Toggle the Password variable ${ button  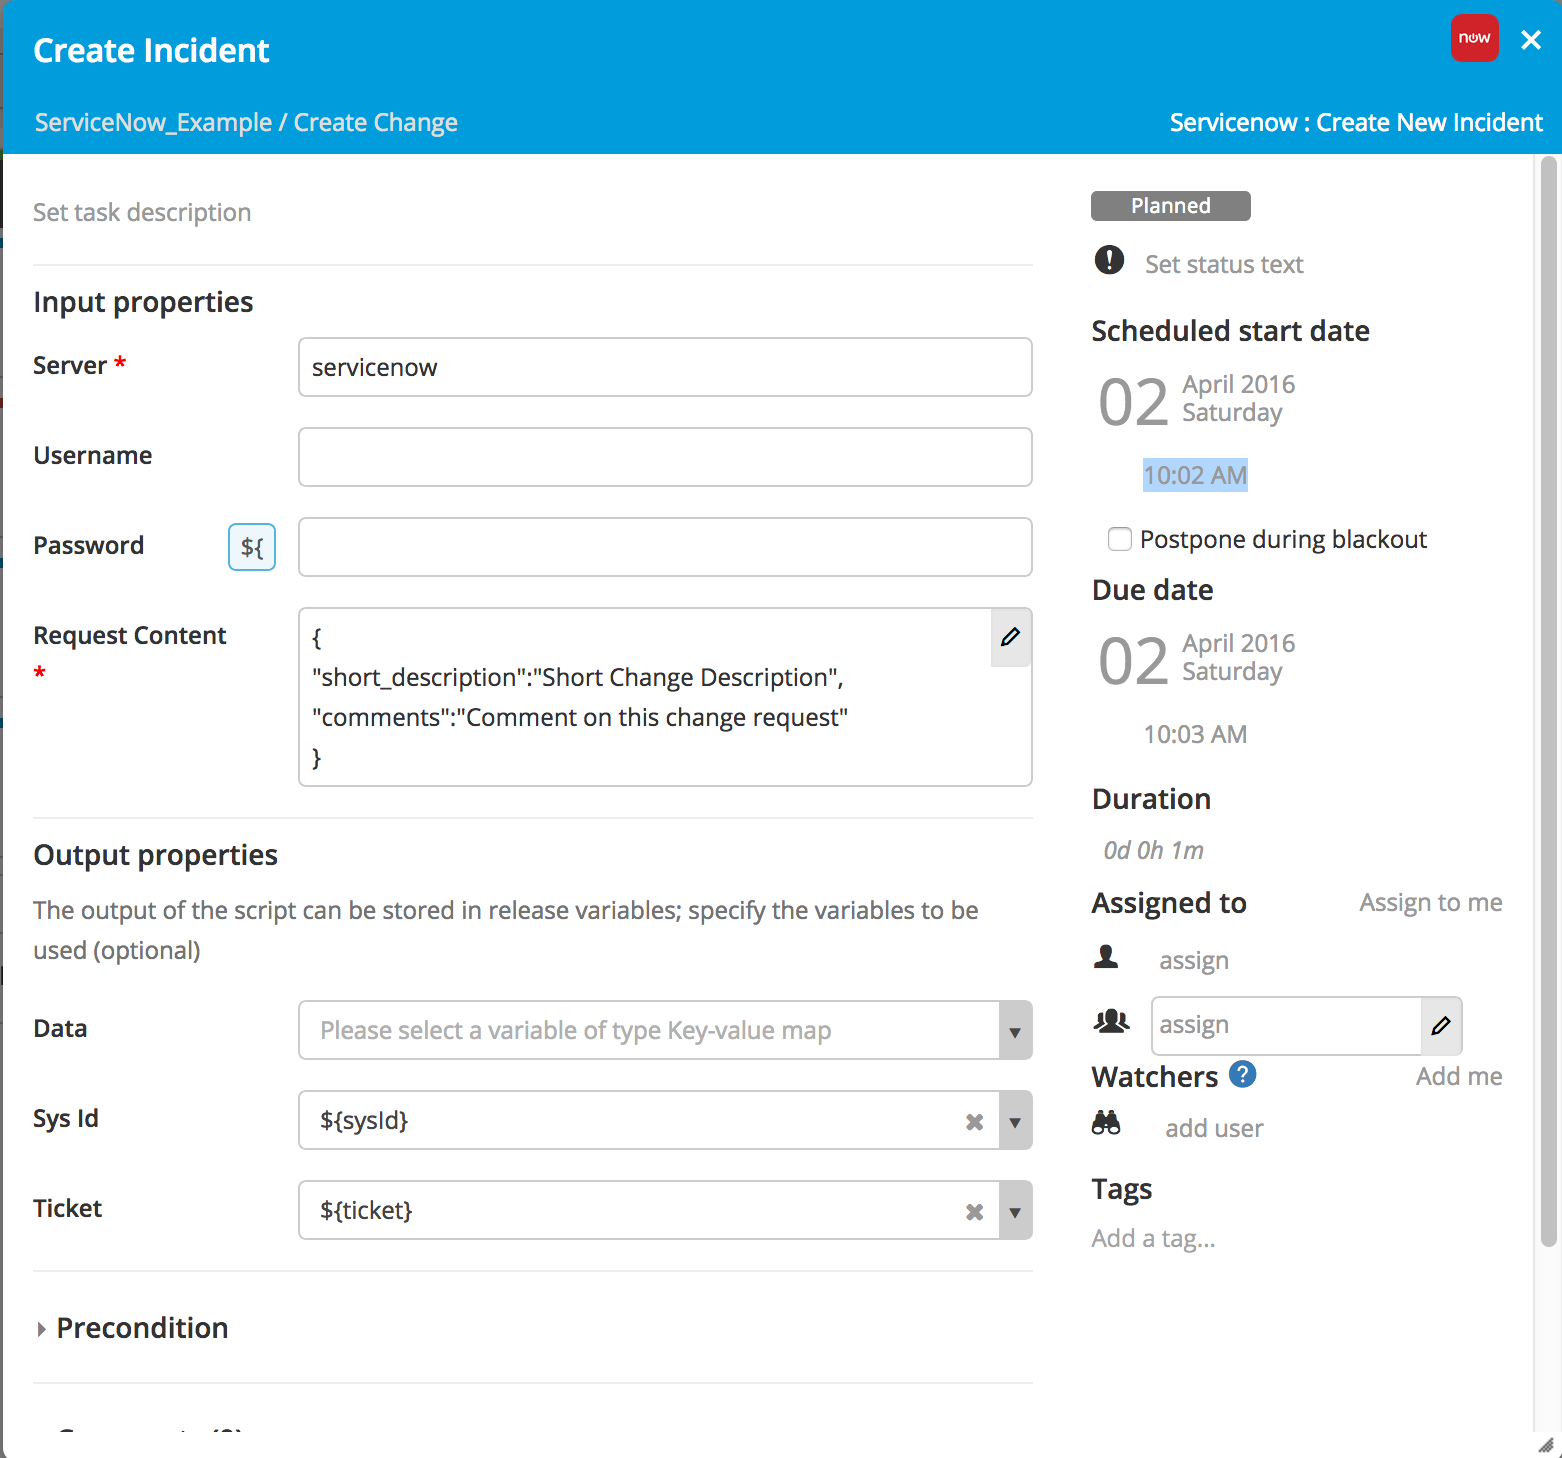252,547
